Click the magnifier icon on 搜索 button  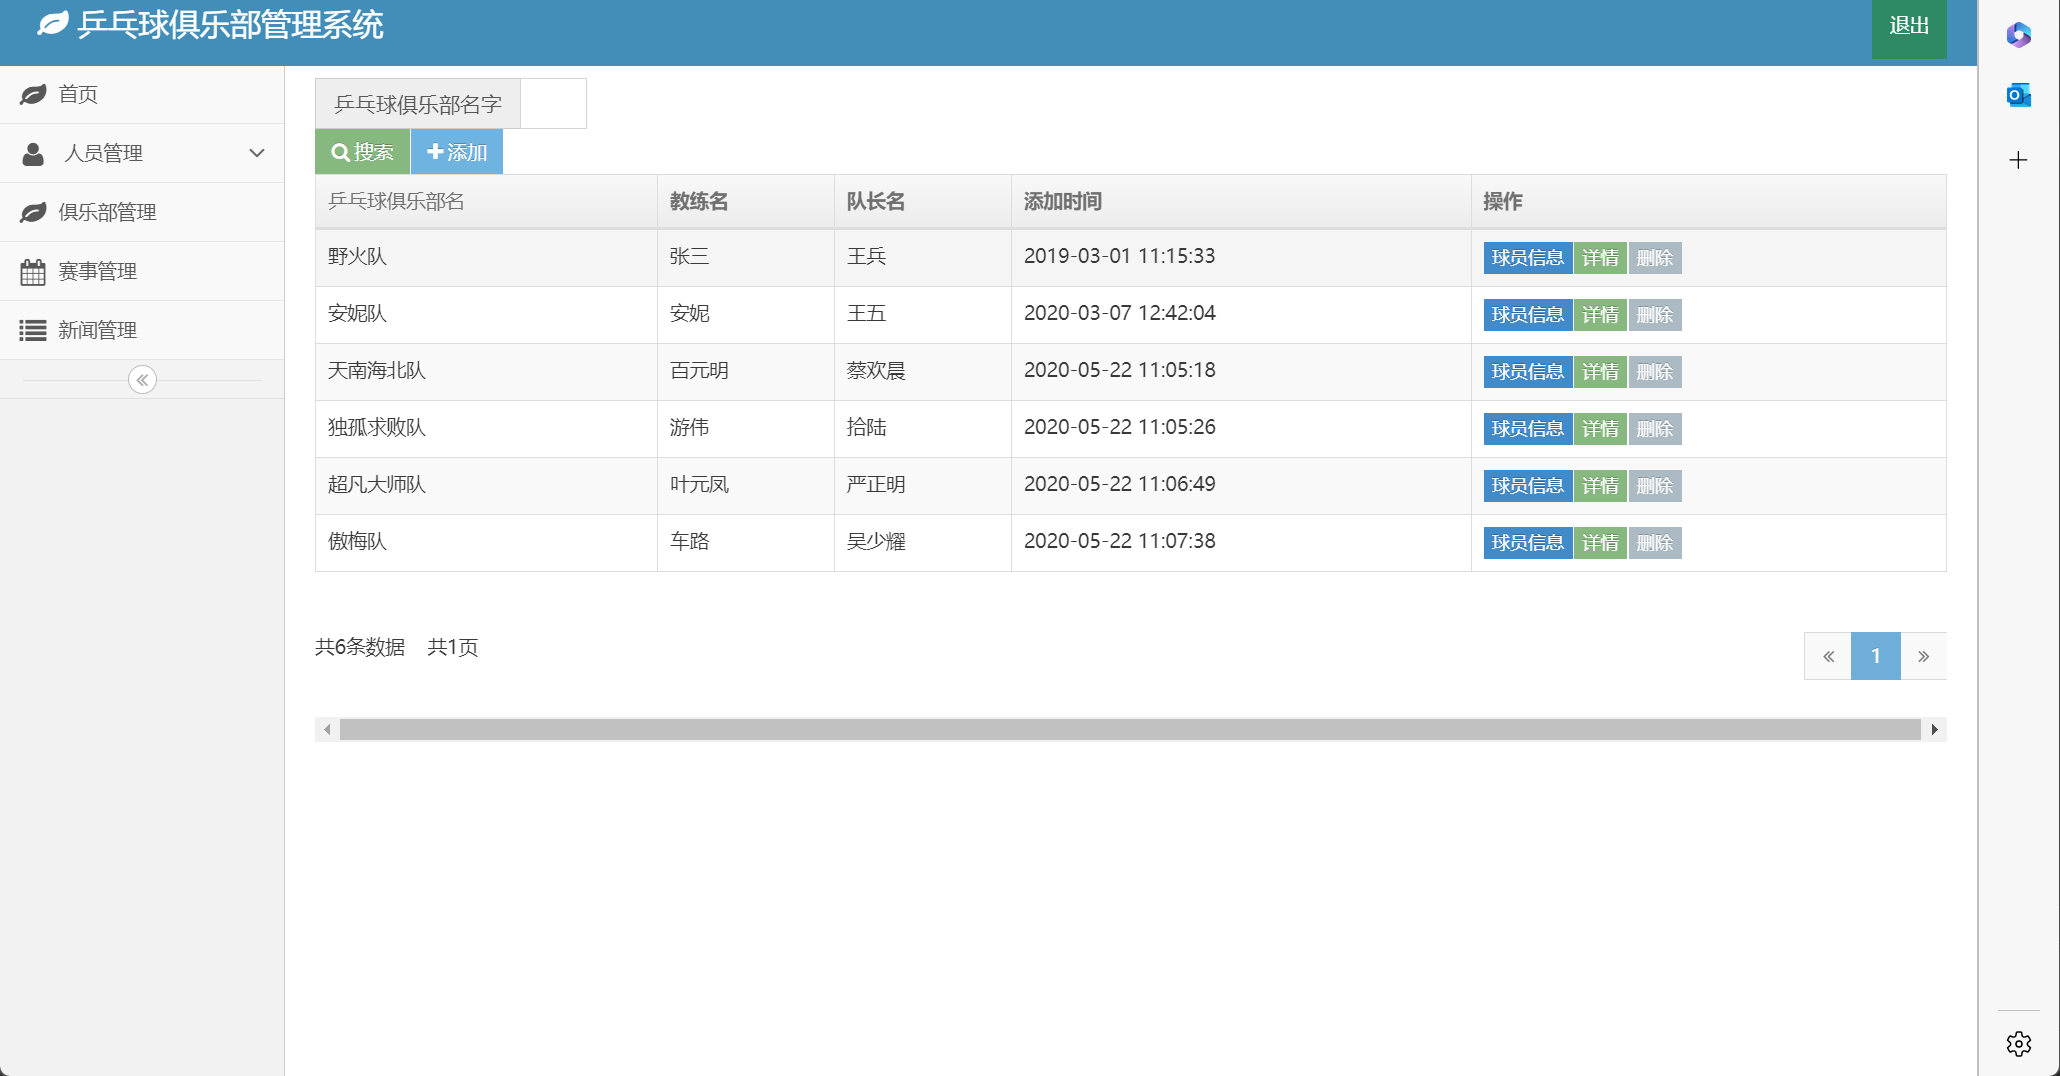341,152
